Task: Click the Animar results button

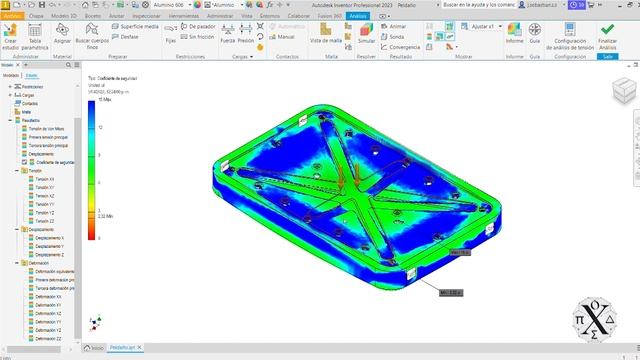Action: [x=393, y=26]
